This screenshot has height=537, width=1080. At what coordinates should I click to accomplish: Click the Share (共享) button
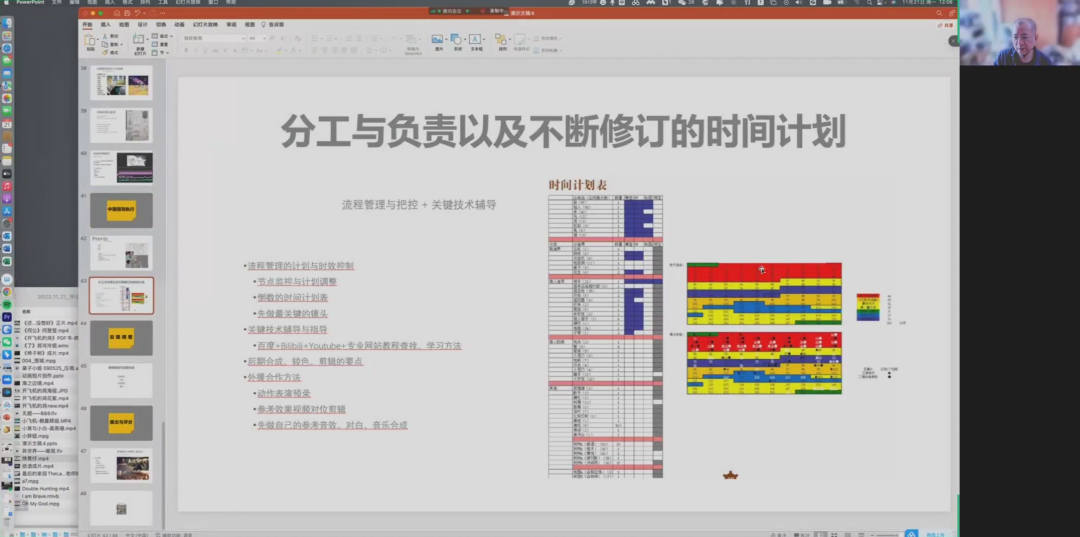coord(946,25)
